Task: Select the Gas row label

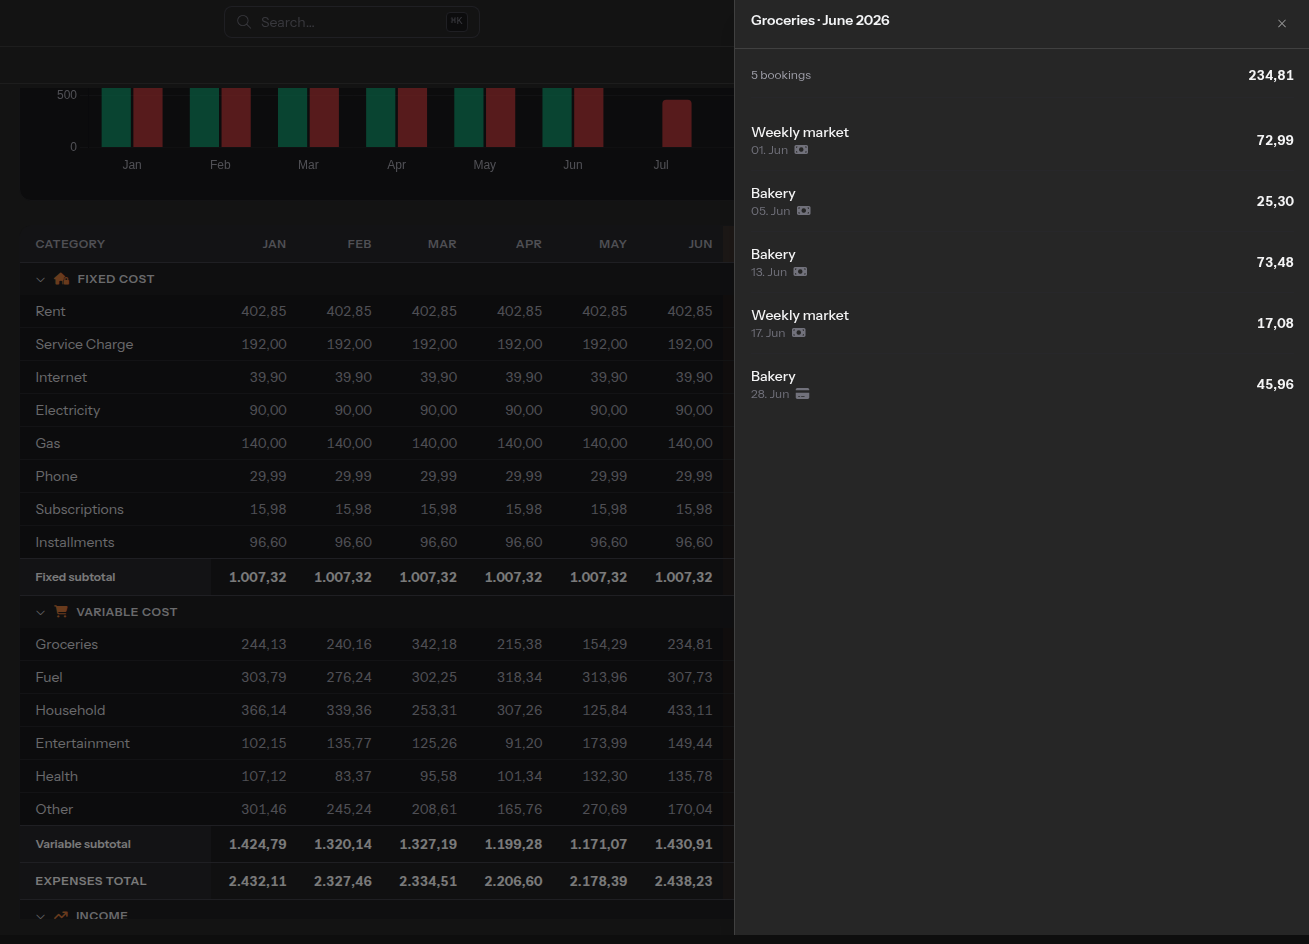Action: [x=48, y=443]
